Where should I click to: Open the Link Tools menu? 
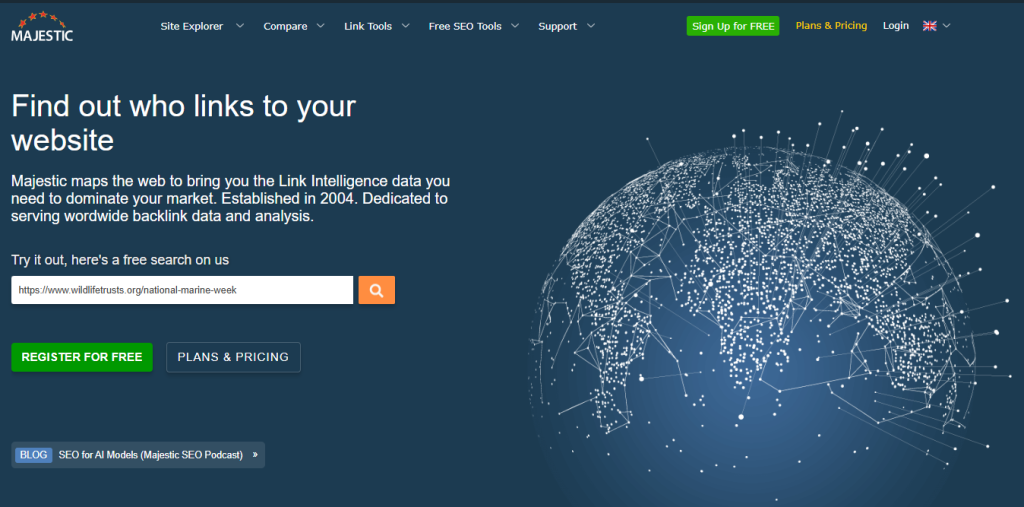(x=368, y=26)
